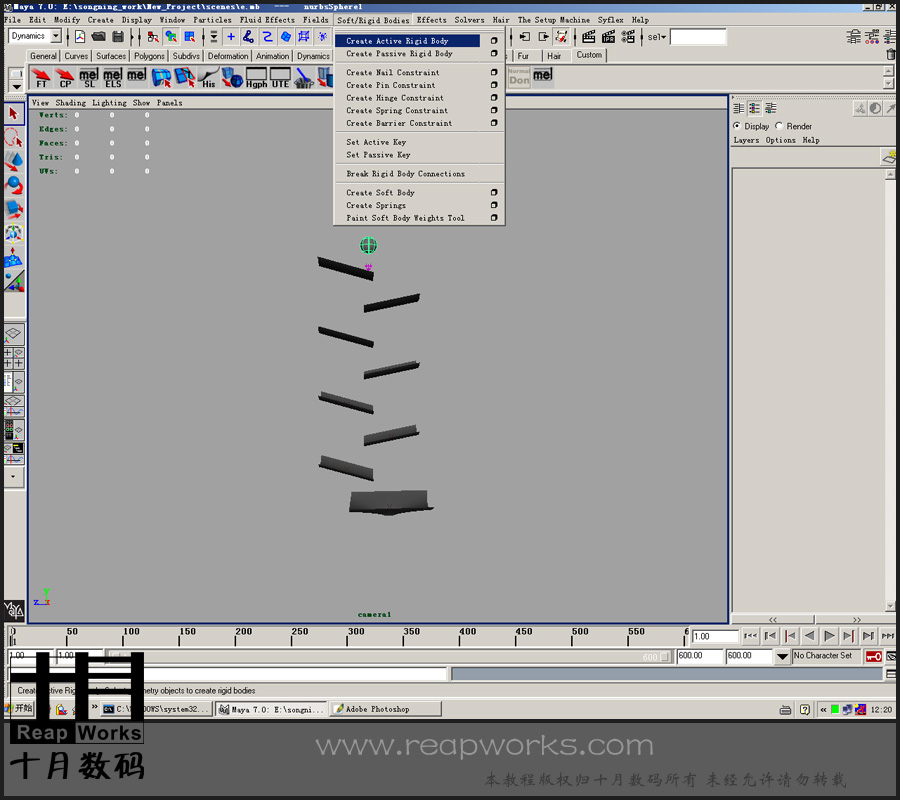Open Paint Soft Body Weights options box

(x=494, y=218)
